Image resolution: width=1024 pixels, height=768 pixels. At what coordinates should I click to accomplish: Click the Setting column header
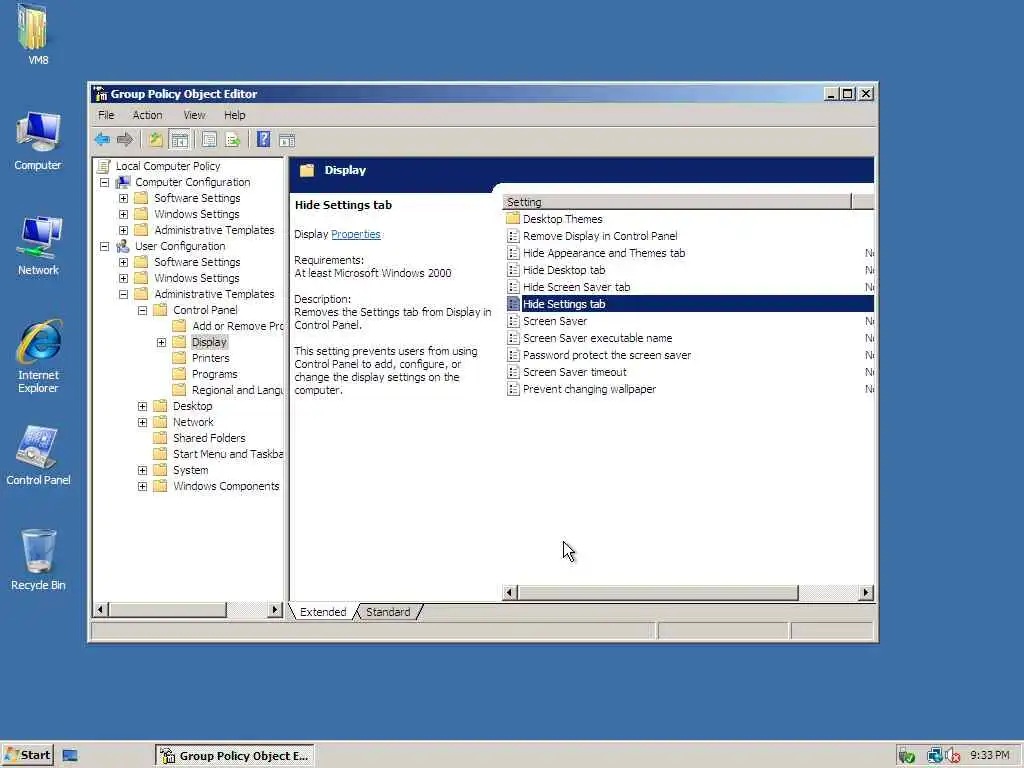[677, 202]
